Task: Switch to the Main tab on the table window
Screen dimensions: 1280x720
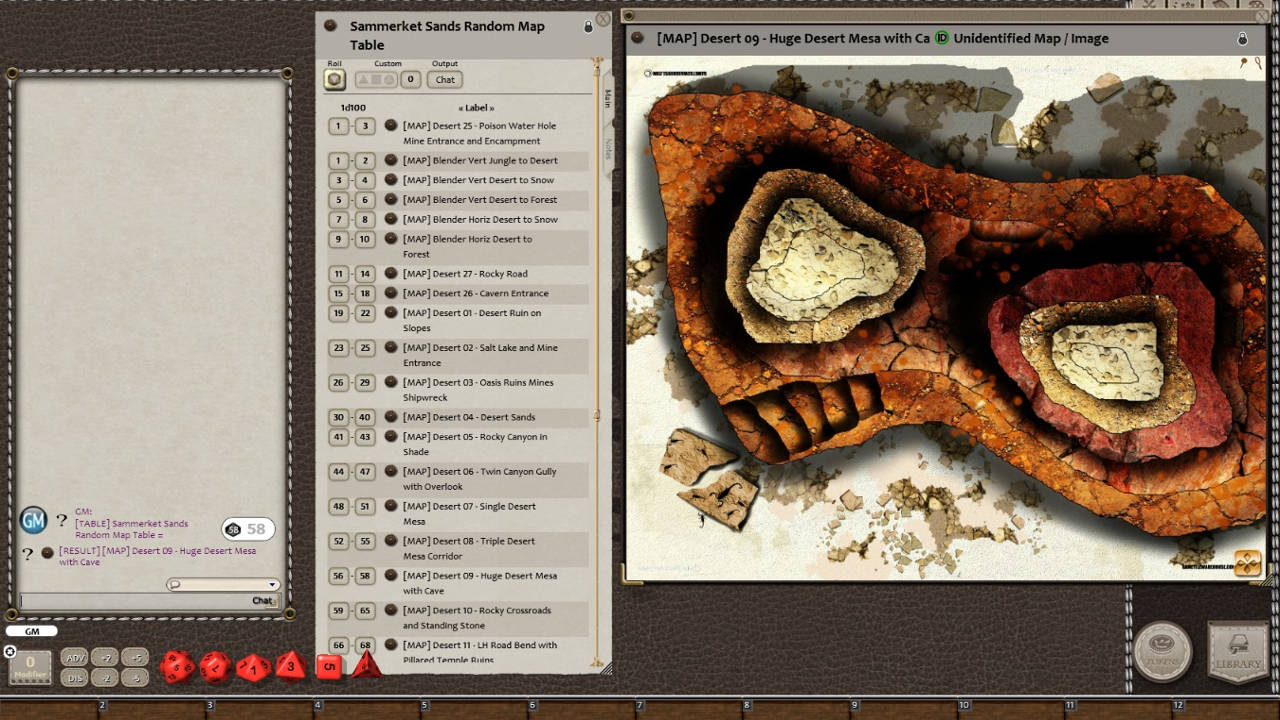Action: pyautogui.click(x=607, y=99)
